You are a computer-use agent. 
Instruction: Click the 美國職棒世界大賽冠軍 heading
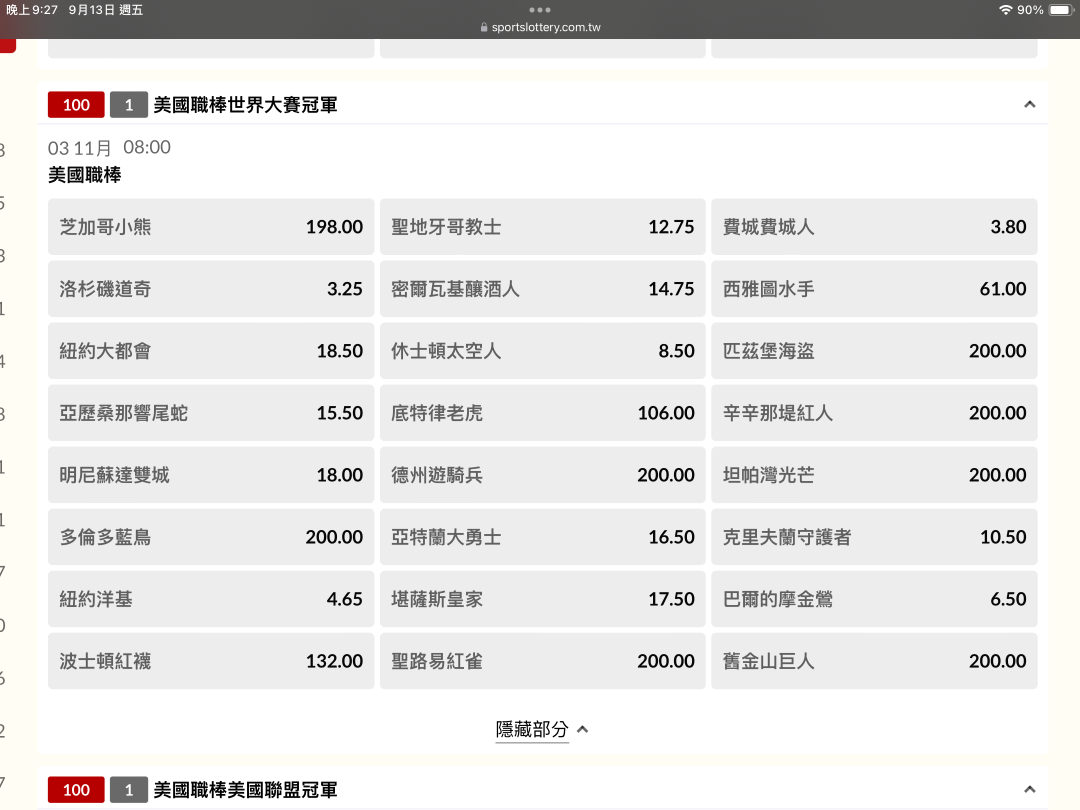(245, 105)
